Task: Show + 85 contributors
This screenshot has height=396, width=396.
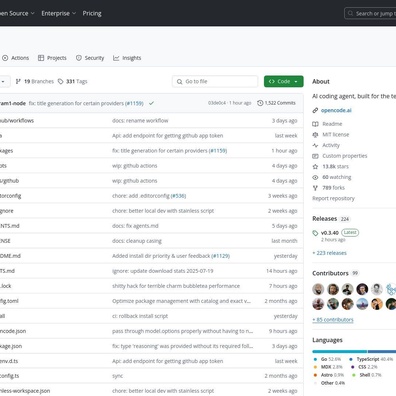Action: [x=333, y=320]
